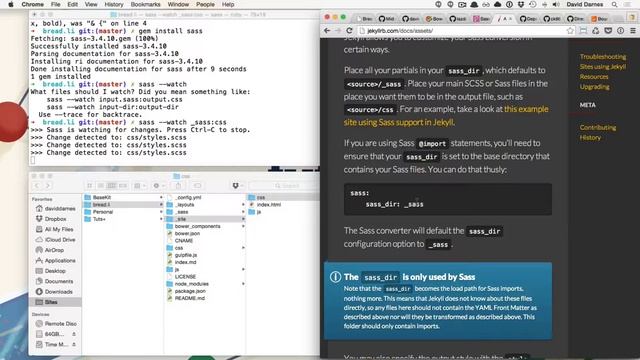This screenshot has width=640, height=360.
Task: Go back in Finder window
Action: pos(37,186)
